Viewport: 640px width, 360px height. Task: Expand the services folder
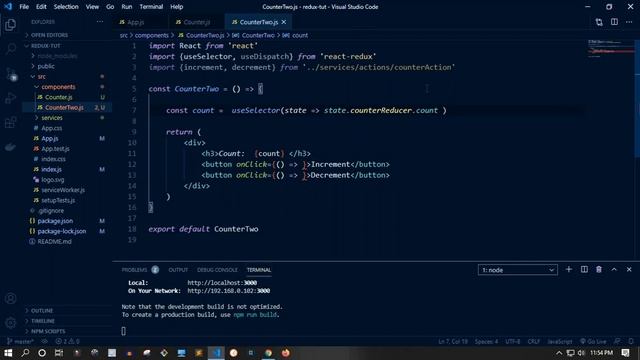pyautogui.click(x=52, y=118)
